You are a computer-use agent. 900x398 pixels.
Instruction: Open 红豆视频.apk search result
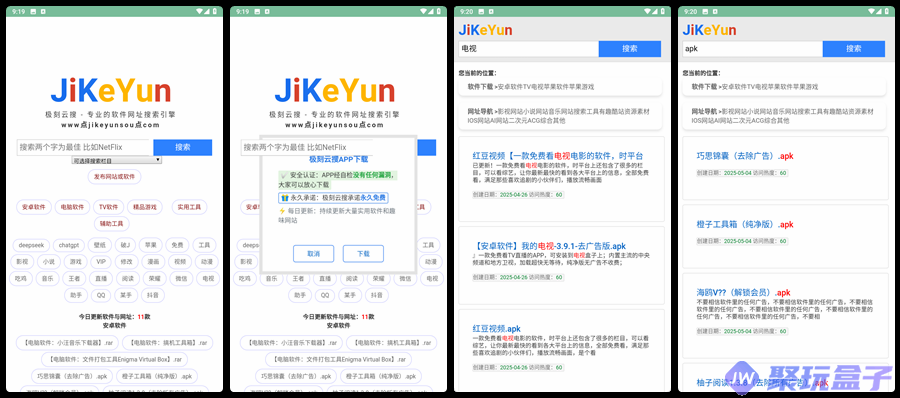496,329
